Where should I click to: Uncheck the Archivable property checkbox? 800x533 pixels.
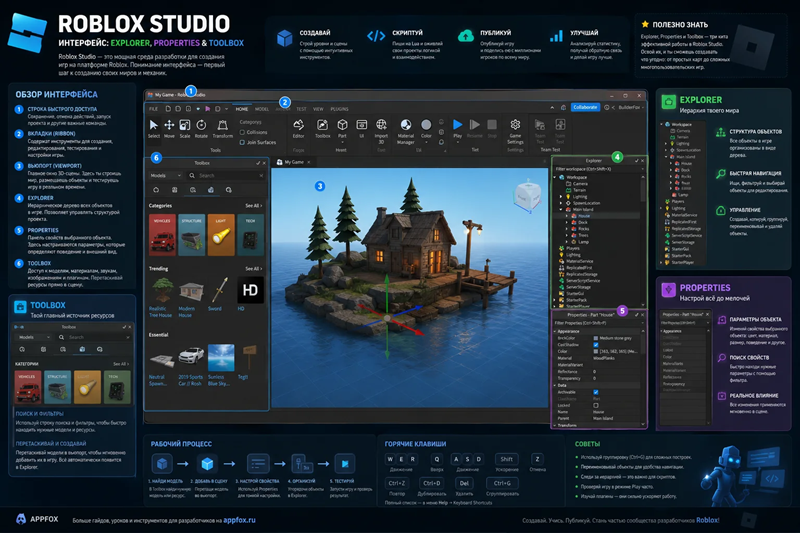pos(596,392)
